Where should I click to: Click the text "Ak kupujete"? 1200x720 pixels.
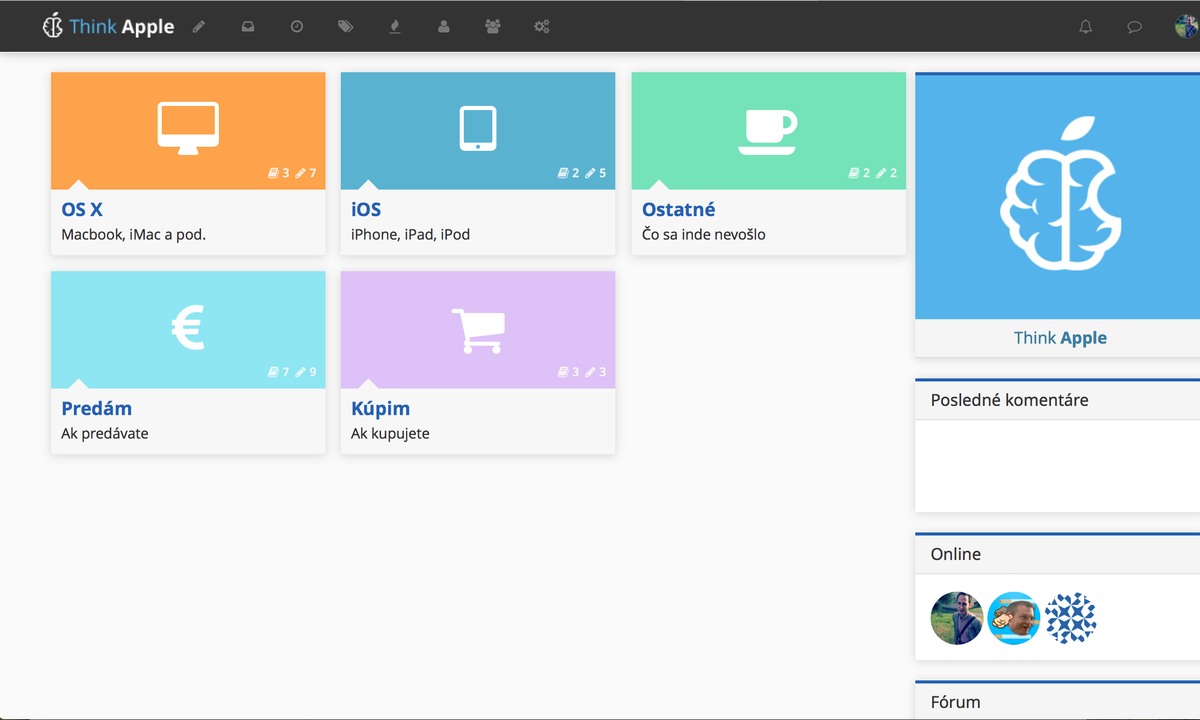[x=391, y=434]
